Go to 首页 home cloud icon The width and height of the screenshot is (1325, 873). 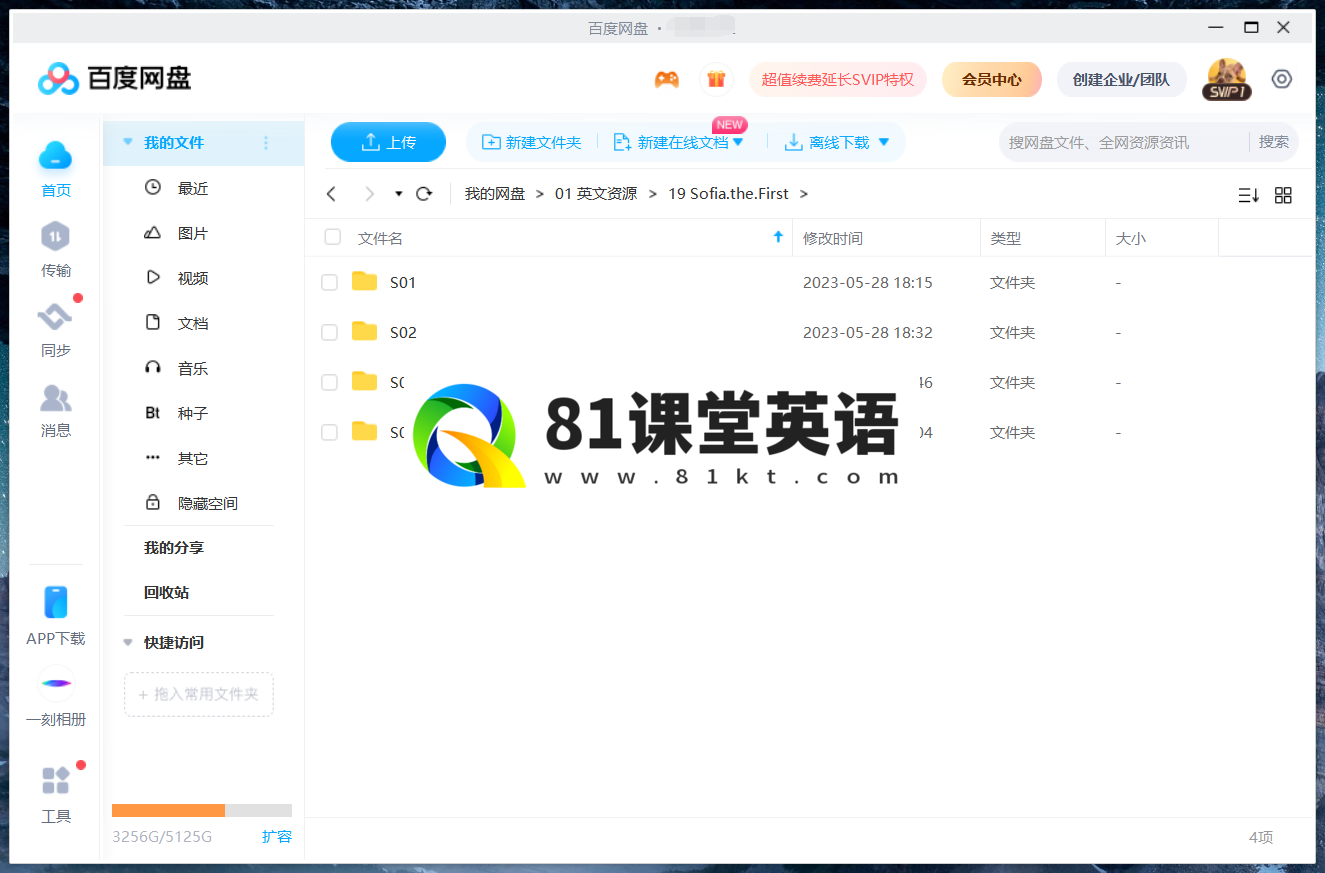[56, 155]
